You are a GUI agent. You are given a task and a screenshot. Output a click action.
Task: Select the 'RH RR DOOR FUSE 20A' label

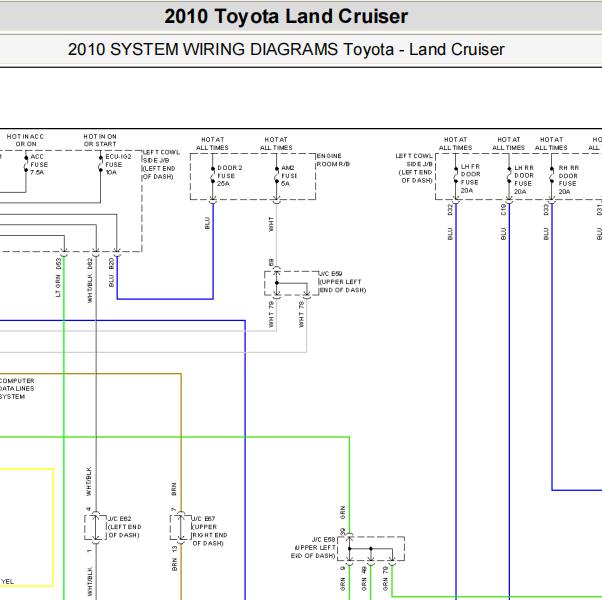click(x=568, y=180)
